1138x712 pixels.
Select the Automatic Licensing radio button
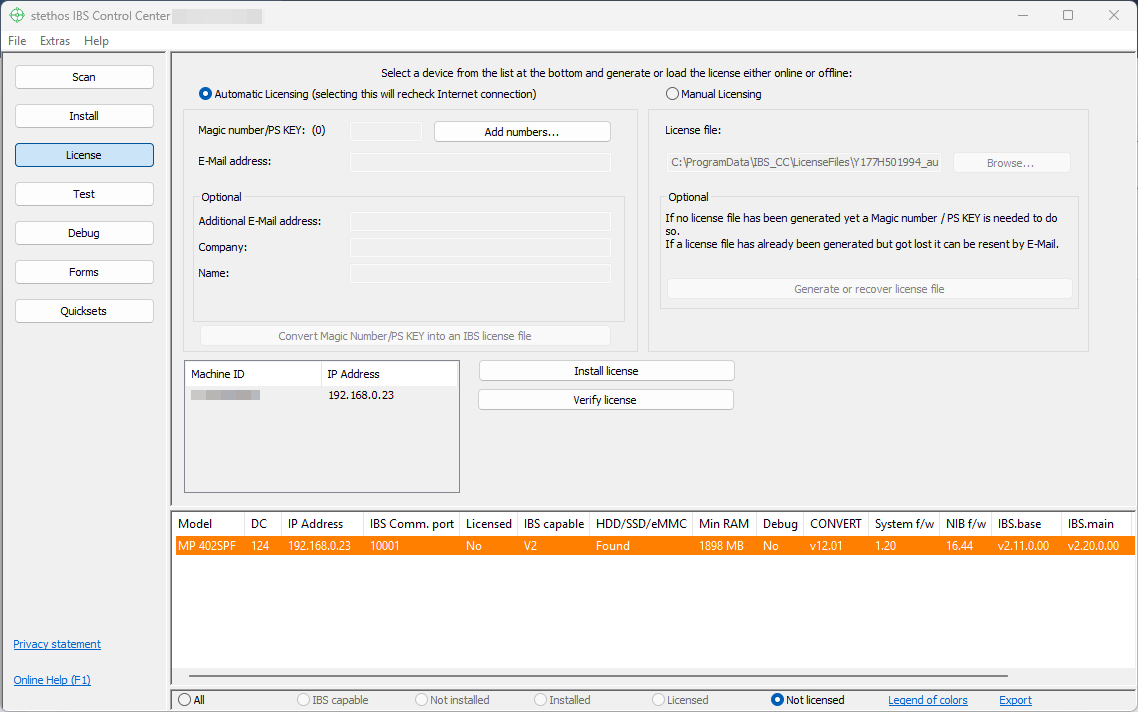point(206,94)
